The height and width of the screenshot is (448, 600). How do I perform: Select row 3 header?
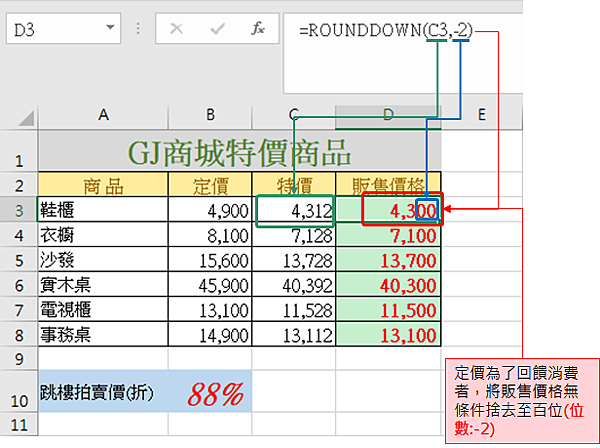tap(19, 209)
